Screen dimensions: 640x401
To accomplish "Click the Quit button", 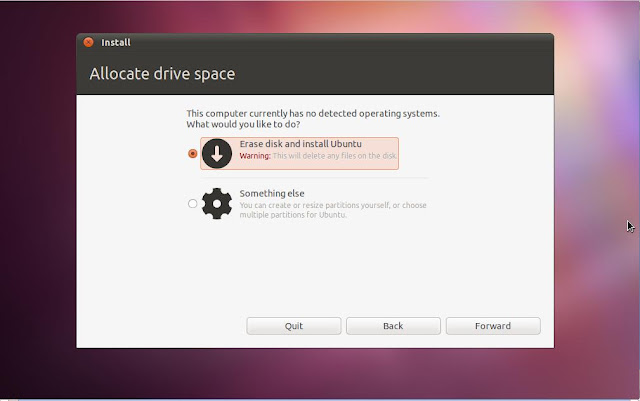I will coord(293,326).
